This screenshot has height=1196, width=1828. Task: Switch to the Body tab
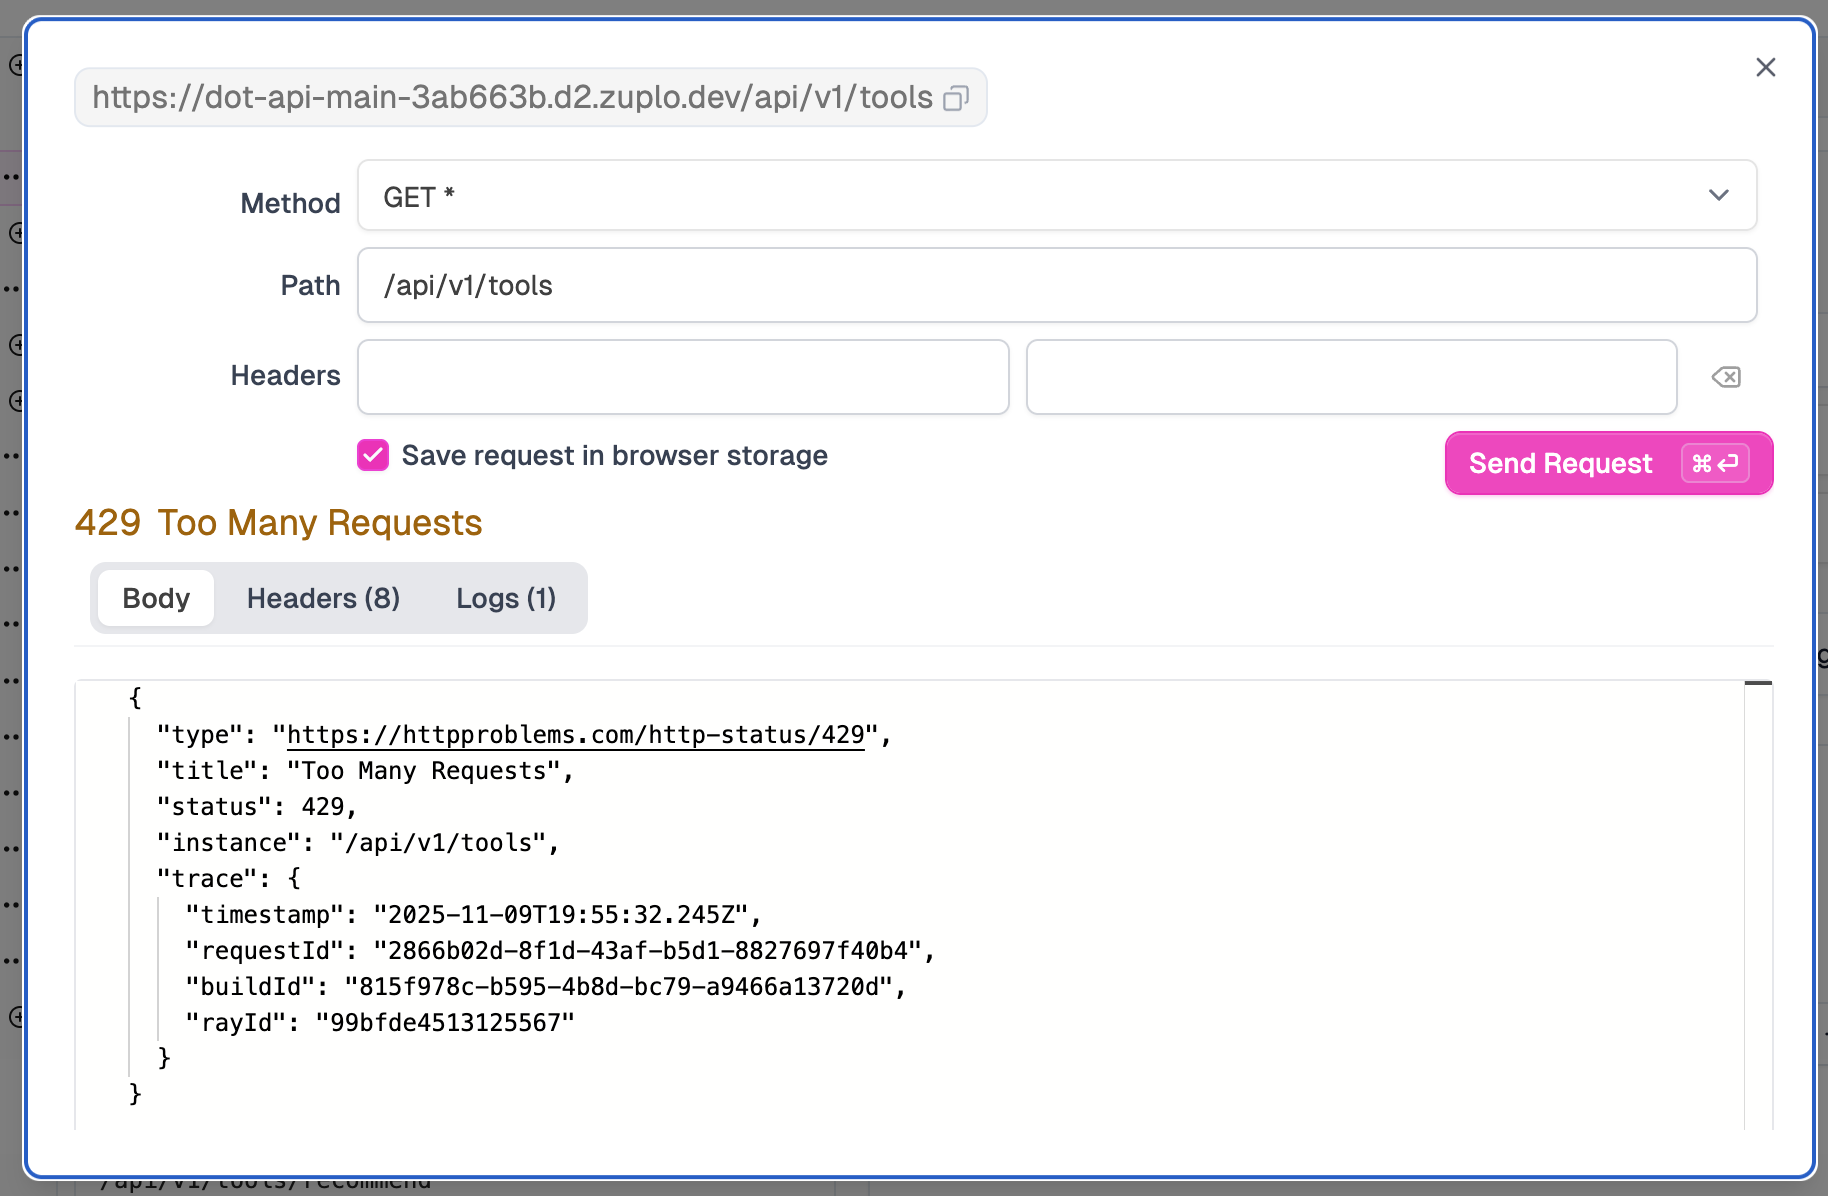coord(156,598)
